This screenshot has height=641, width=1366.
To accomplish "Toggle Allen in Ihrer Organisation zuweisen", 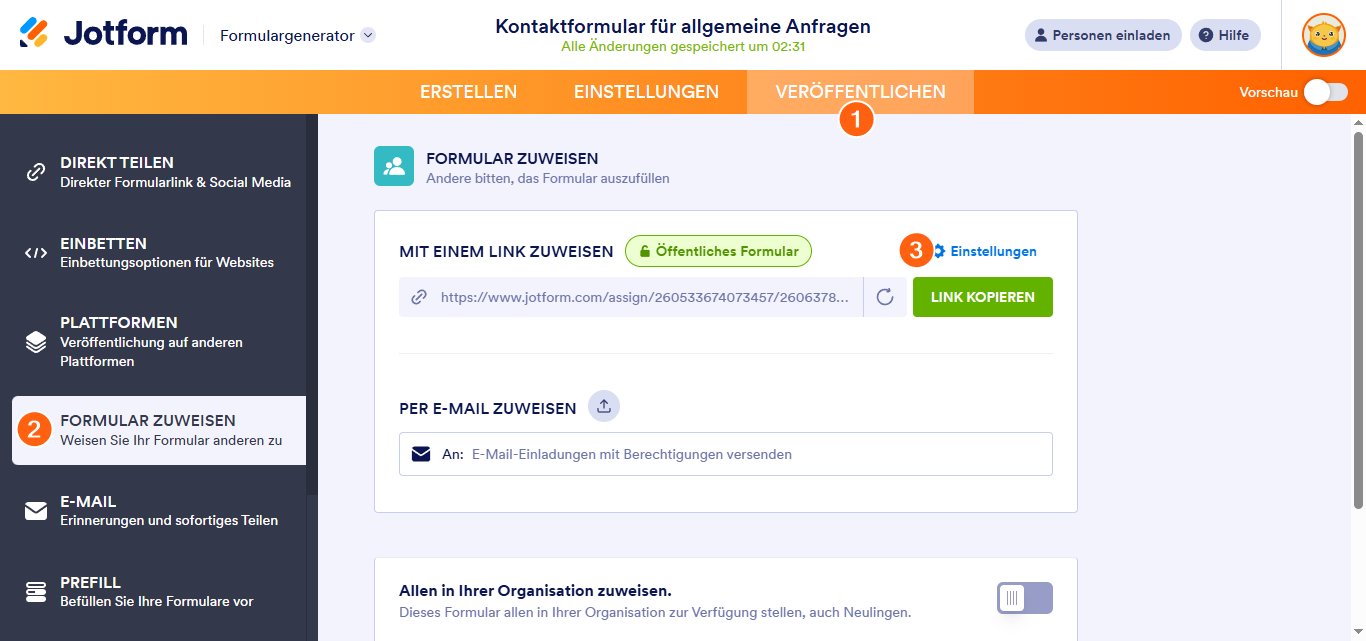I will tap(1024, 597).
